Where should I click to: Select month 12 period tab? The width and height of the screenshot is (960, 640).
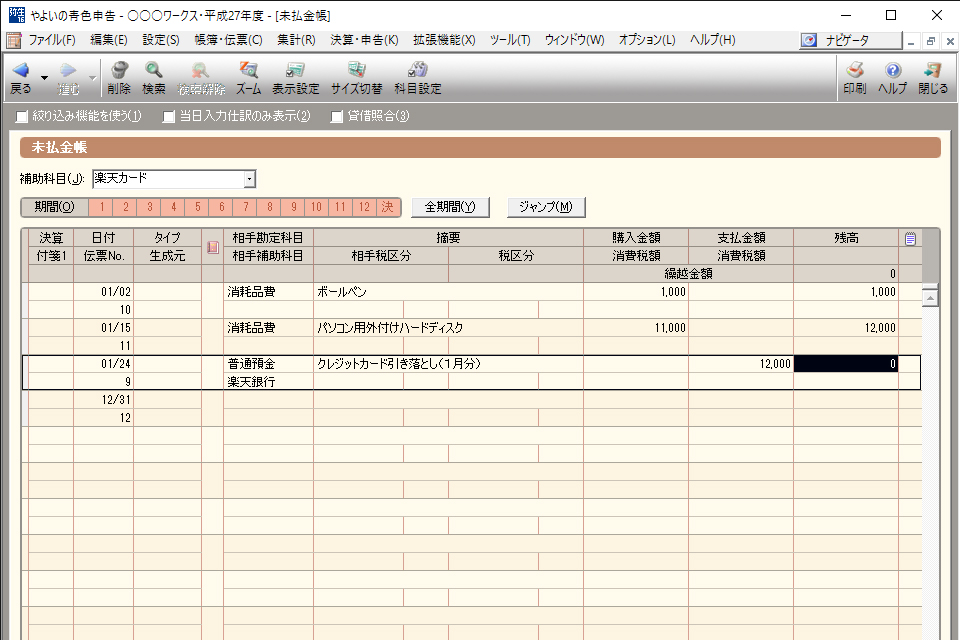point(364,207)
